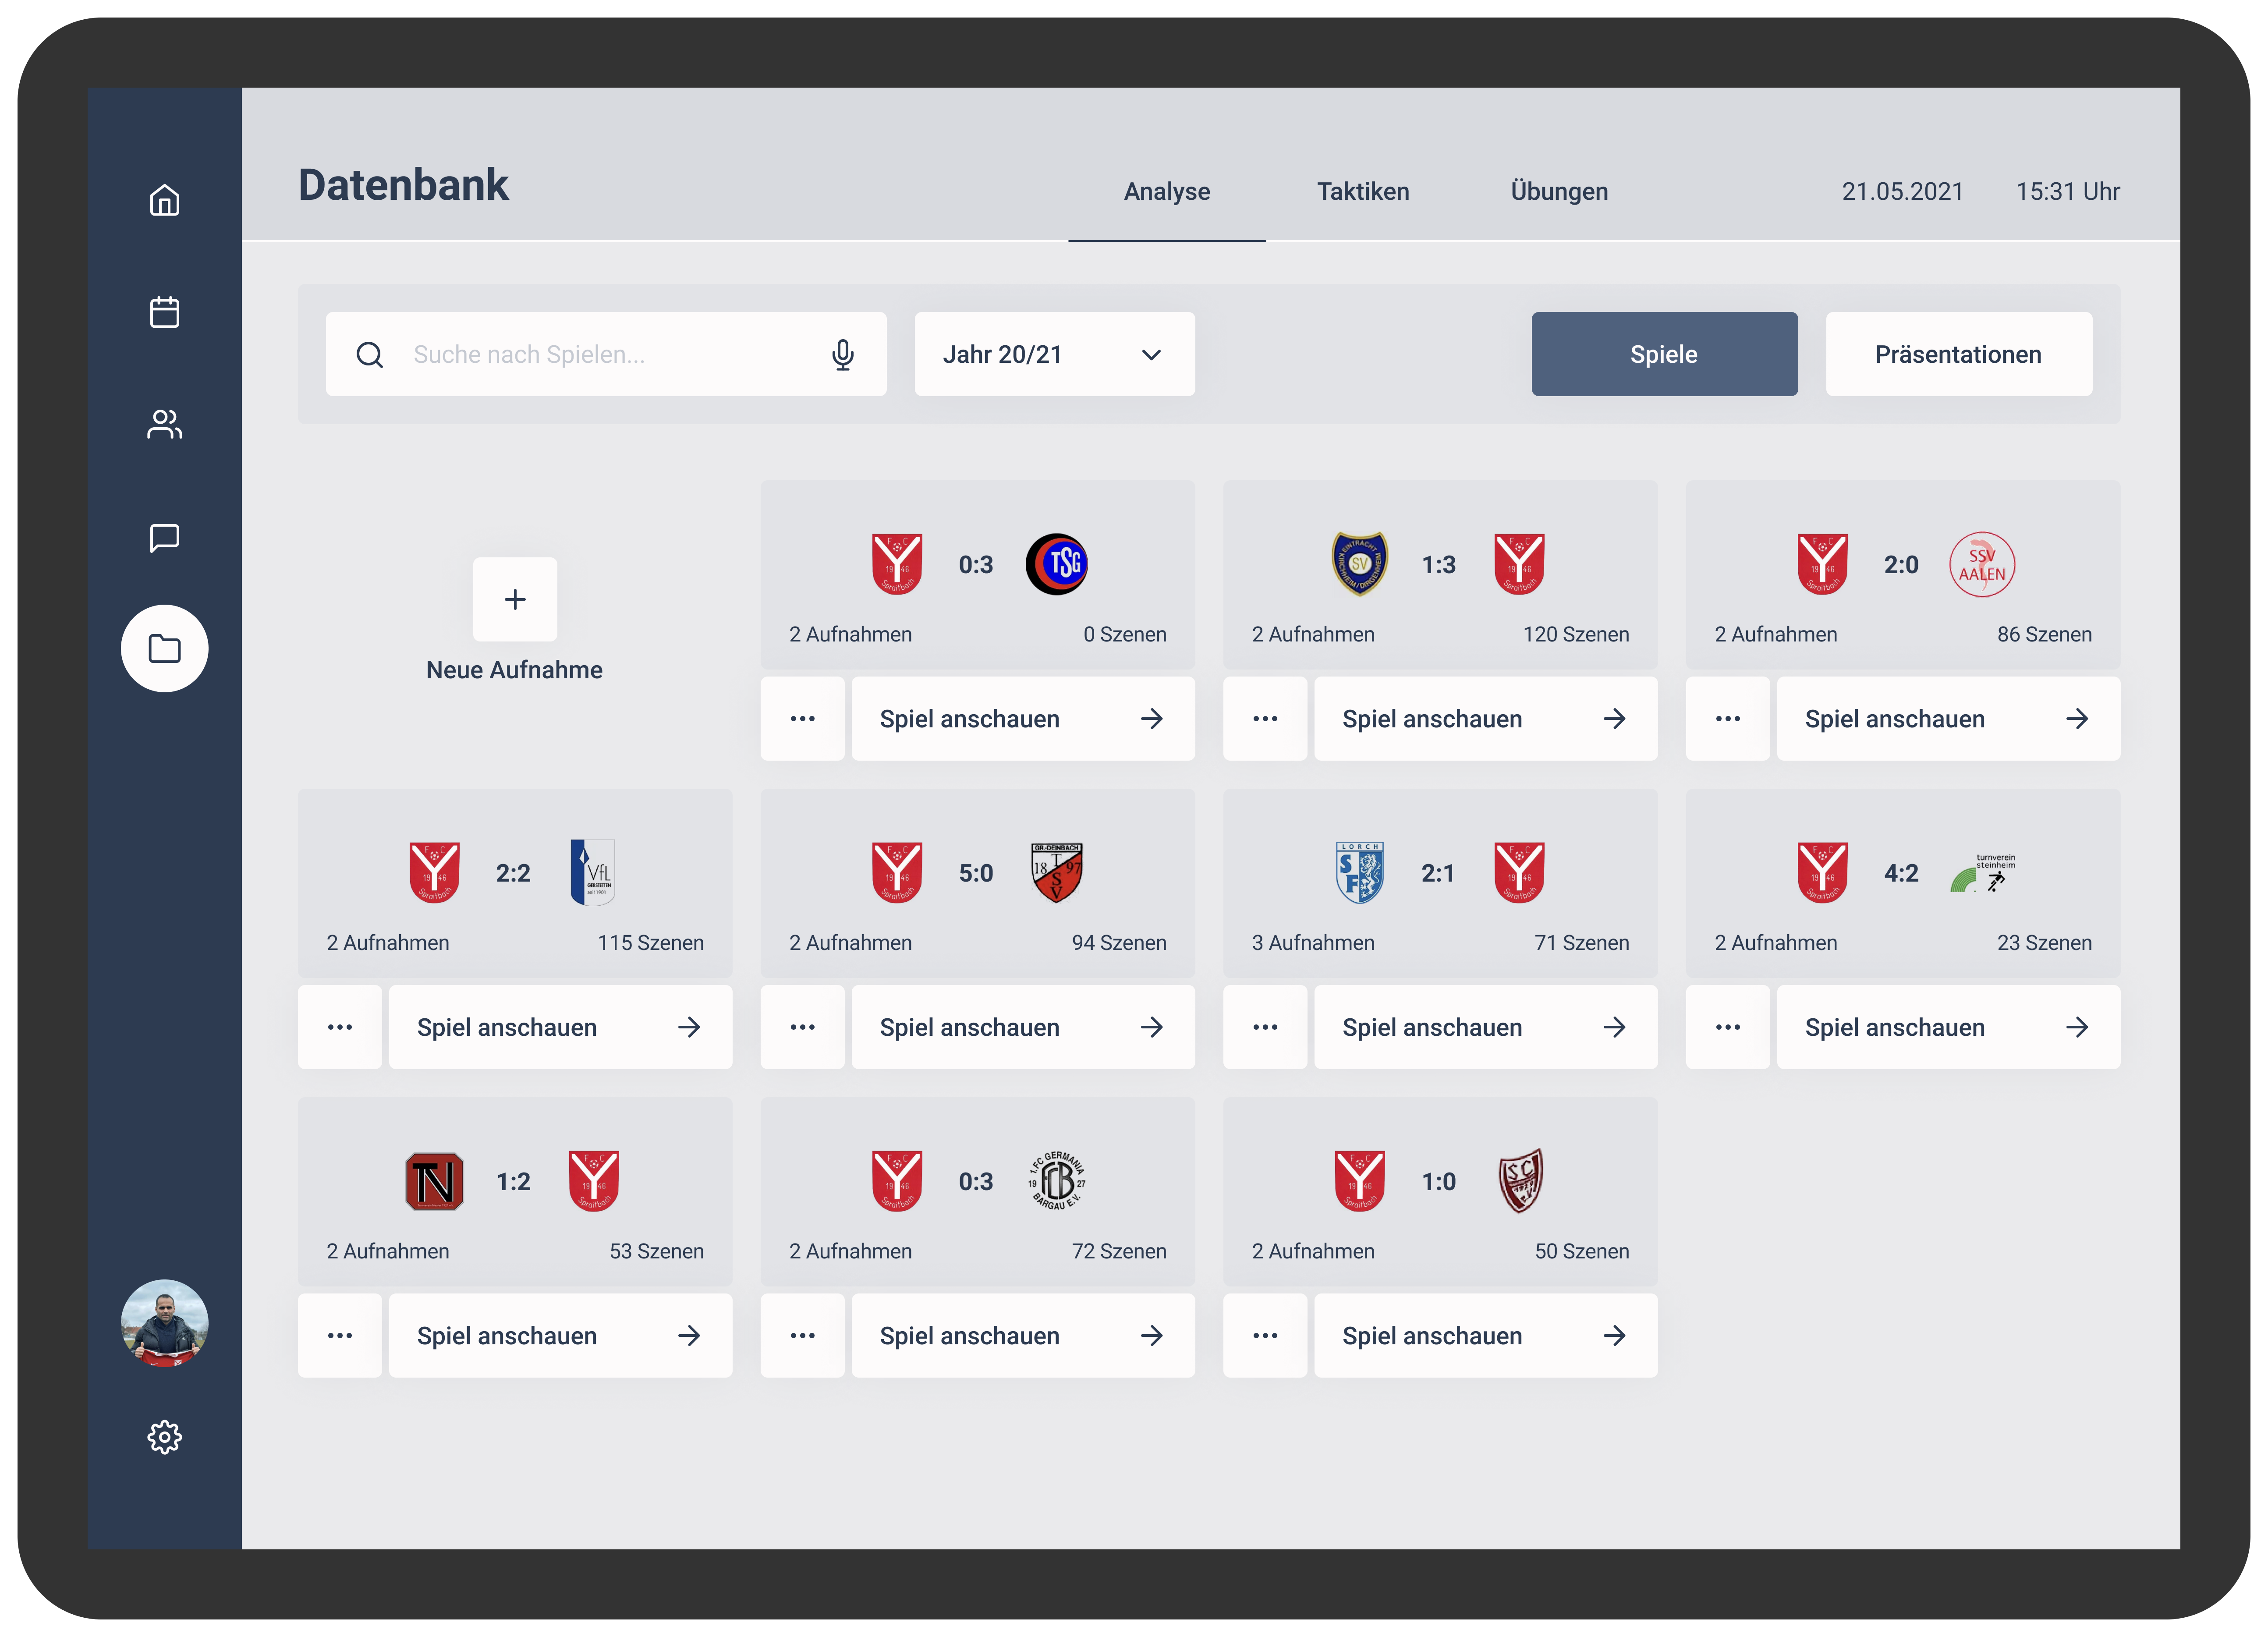Select the Spiele view button

pyautogui.click(x=1664, y=354)
